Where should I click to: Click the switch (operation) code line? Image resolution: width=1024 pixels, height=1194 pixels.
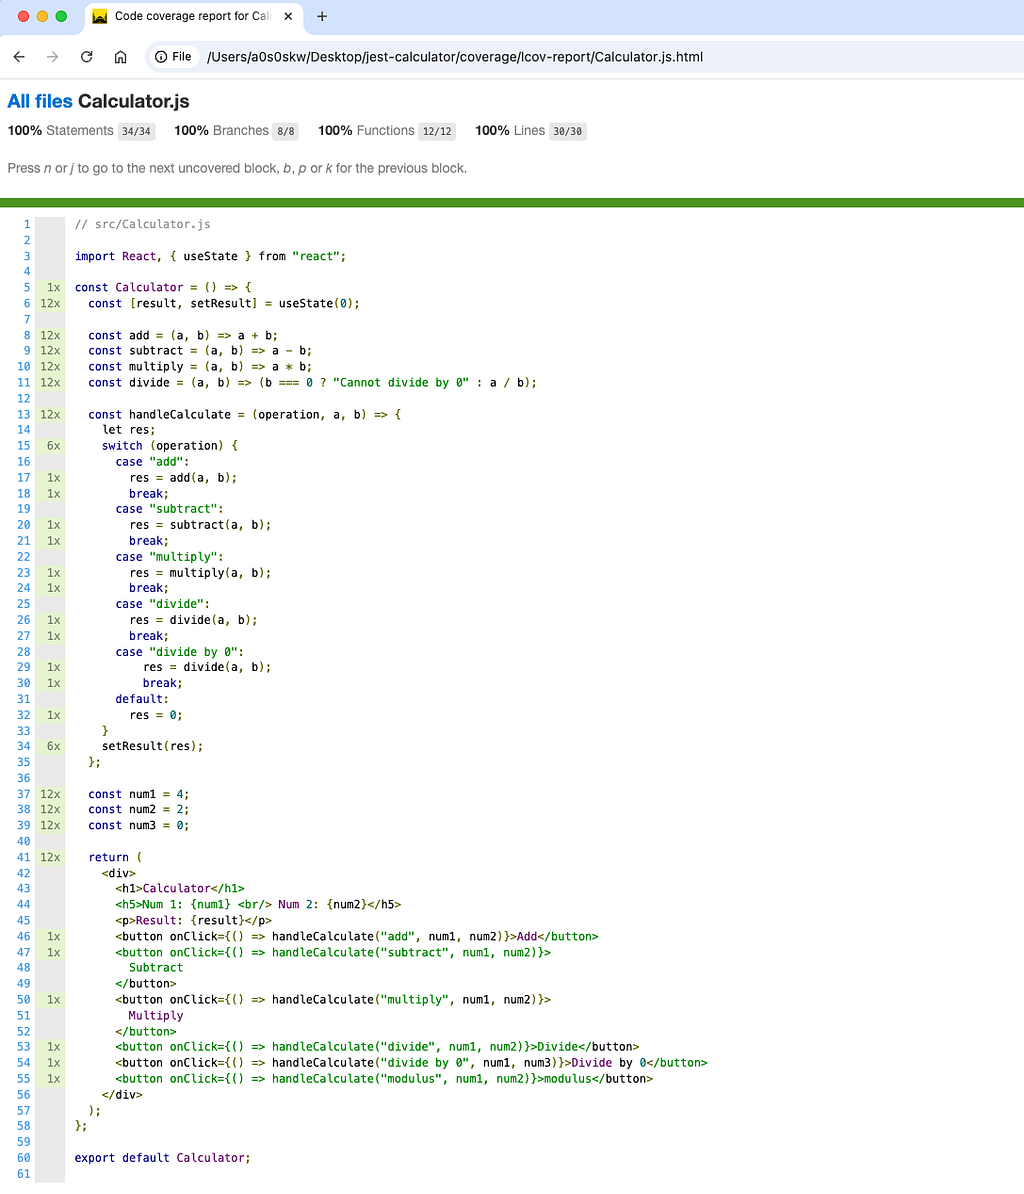[170, 445]
